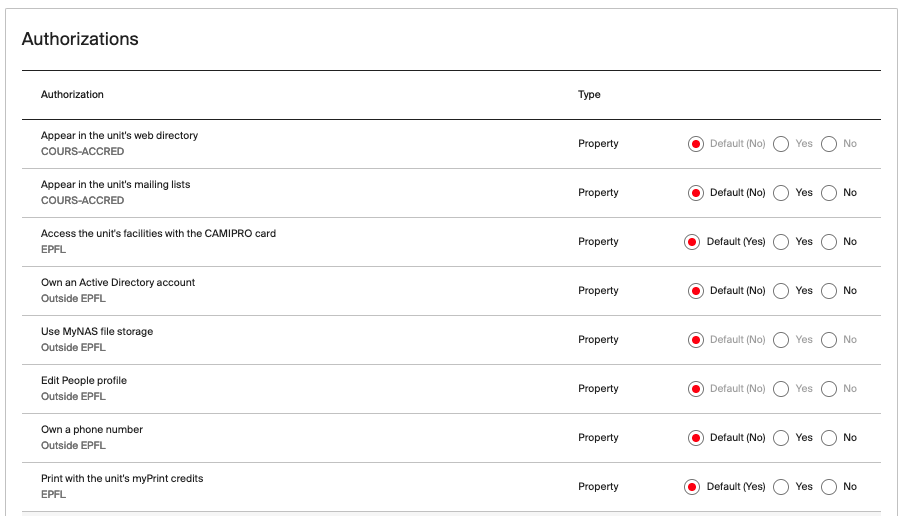The width and height of the screenshot is (901, 516).
Task: Choose No for Own an Active Directory account
Action: 829,291
